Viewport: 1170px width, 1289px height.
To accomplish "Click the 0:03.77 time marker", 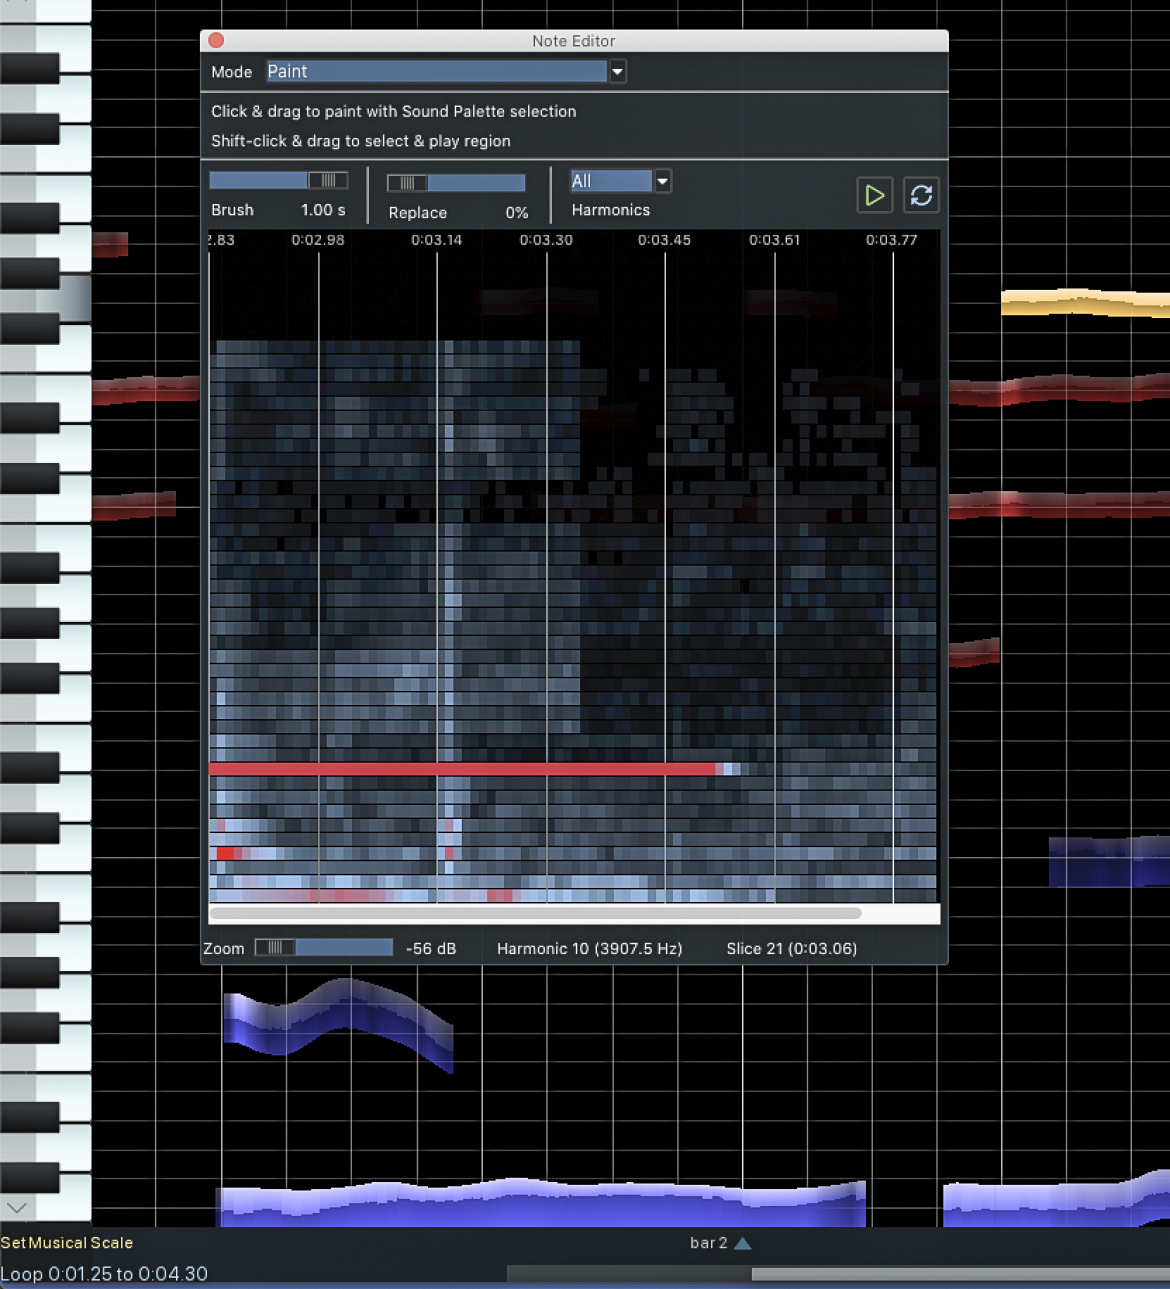I will [891, 240].
